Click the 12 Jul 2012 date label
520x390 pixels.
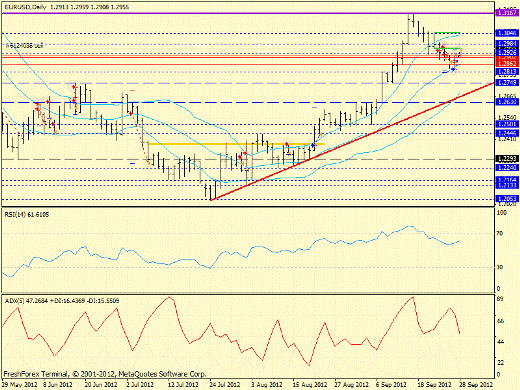tap(184, 384)
